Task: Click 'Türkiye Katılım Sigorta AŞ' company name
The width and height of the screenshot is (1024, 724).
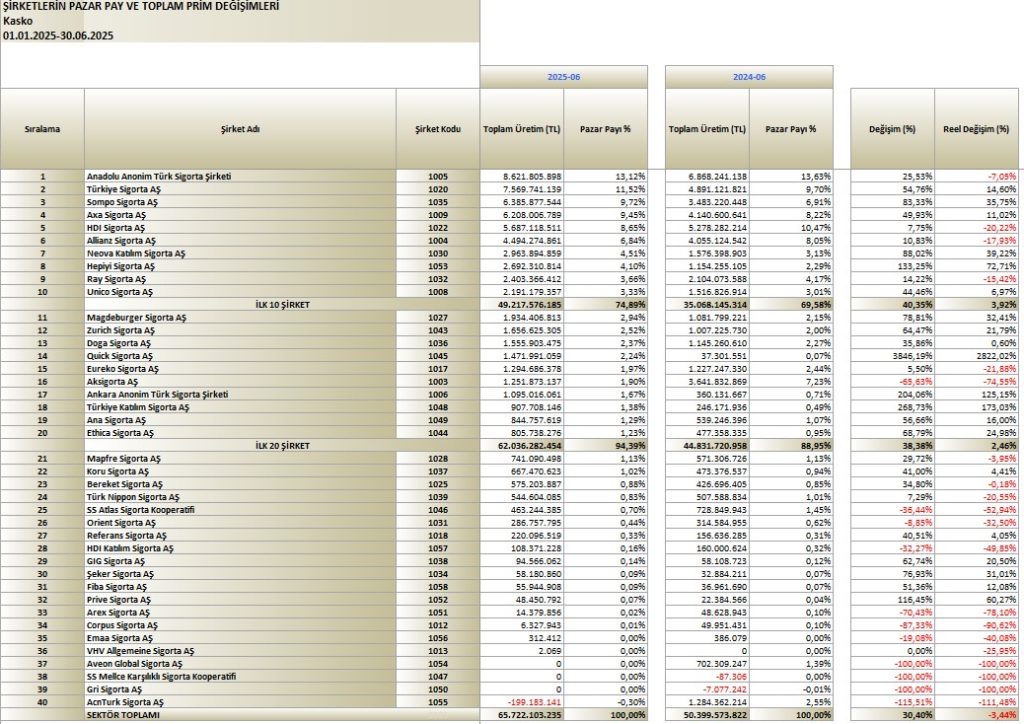Action: click(x=138, y=407)
